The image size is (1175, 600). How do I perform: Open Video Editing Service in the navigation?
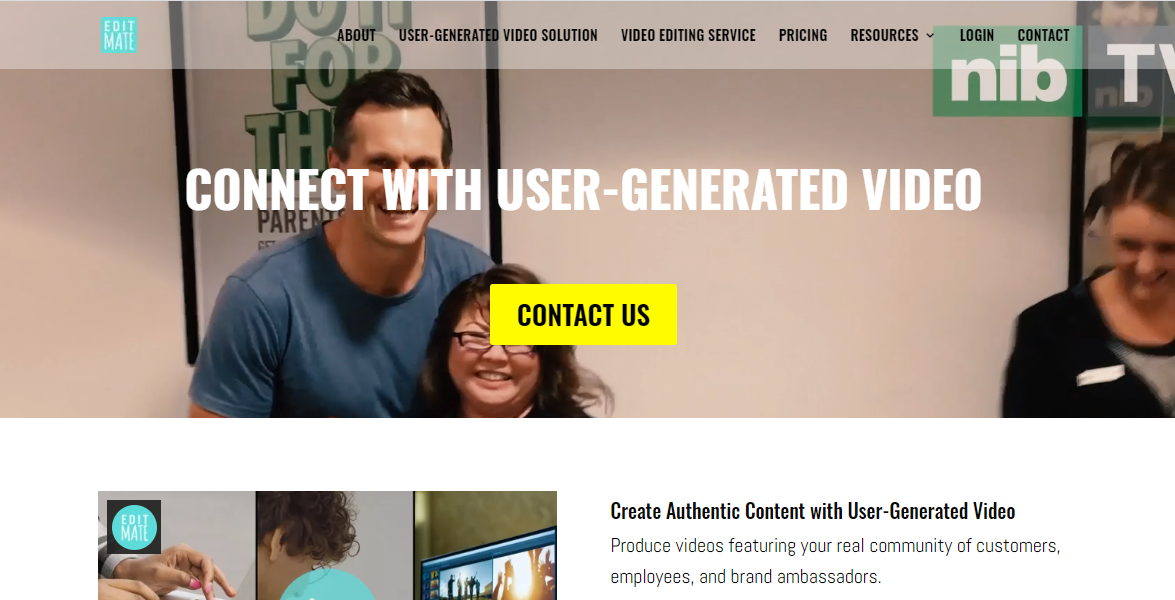688,35
